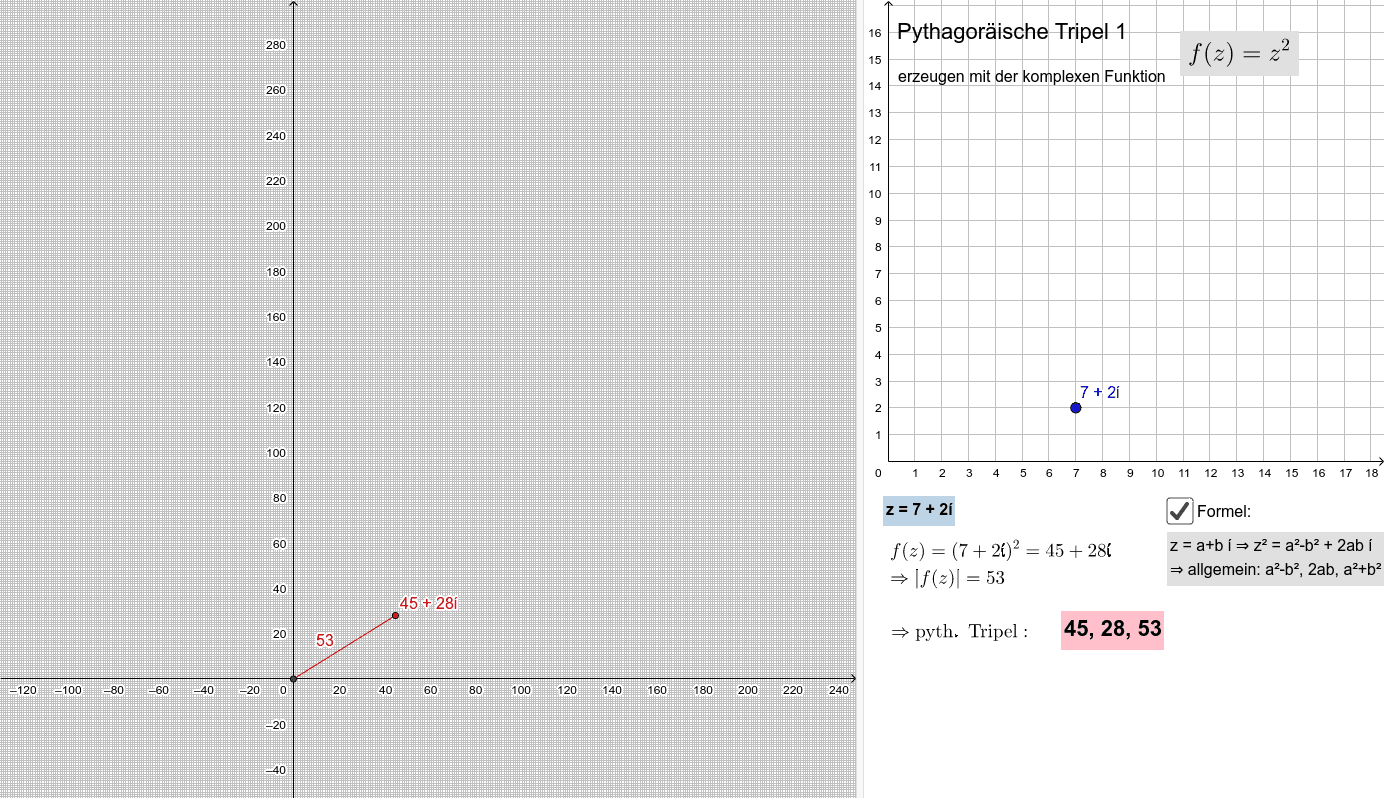Click the 'pyth. Tripel :' label
The image size is (1386, 800).
pos(960,632)
